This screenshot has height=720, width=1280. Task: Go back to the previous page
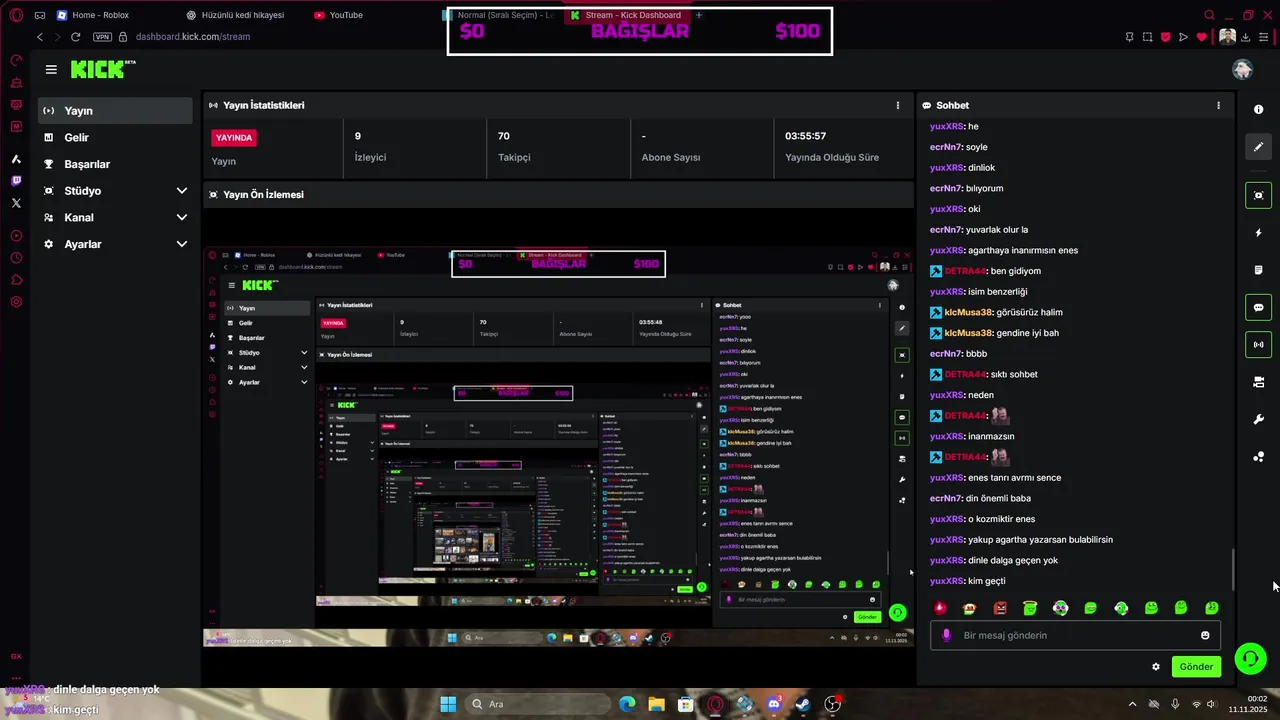pyautogui.click(x=40, y=37)
